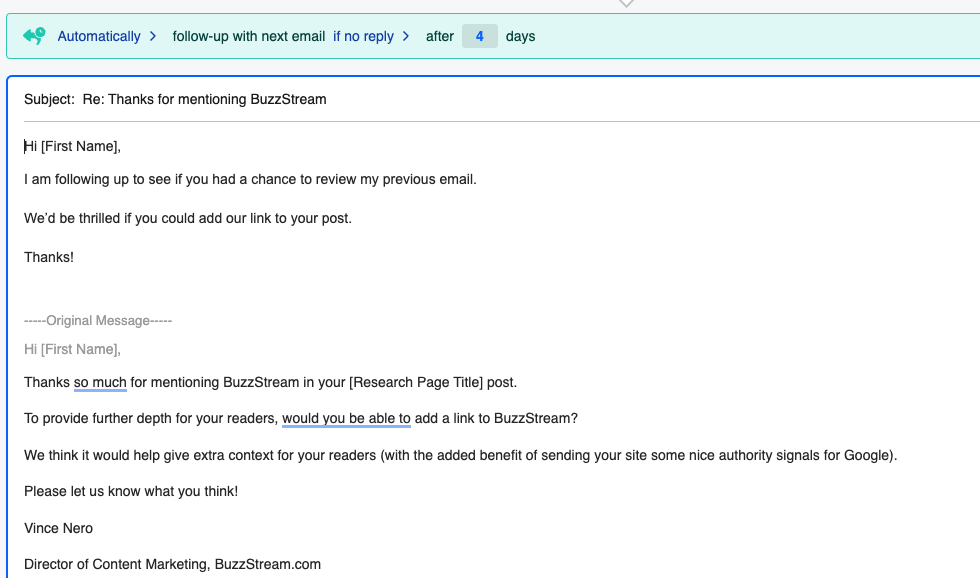Click the green follow-up reply arrow icon
Image resolution: width=980 pixels, height=578 pixels.
34,36
